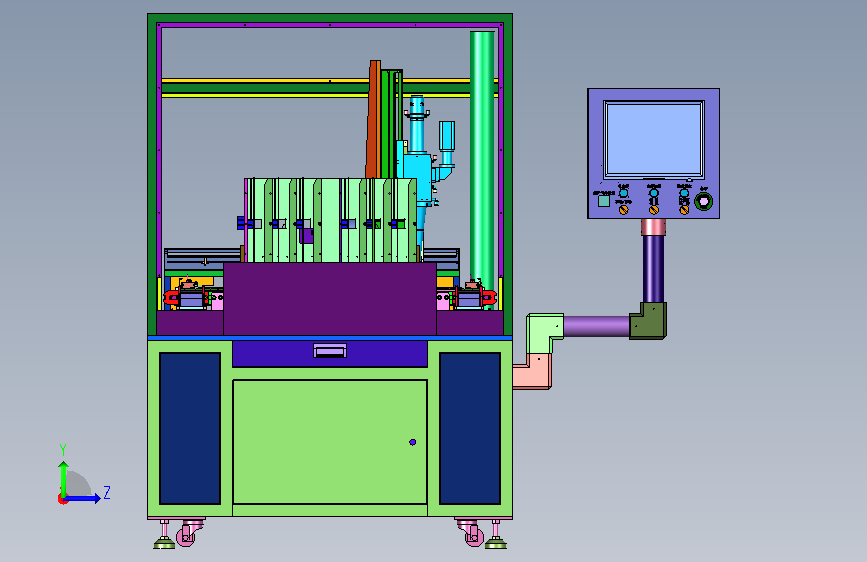Pick the horizontal purple support tube
This screenshot has height=562, width=867.
pyautogui.click(x=597, y=326)
